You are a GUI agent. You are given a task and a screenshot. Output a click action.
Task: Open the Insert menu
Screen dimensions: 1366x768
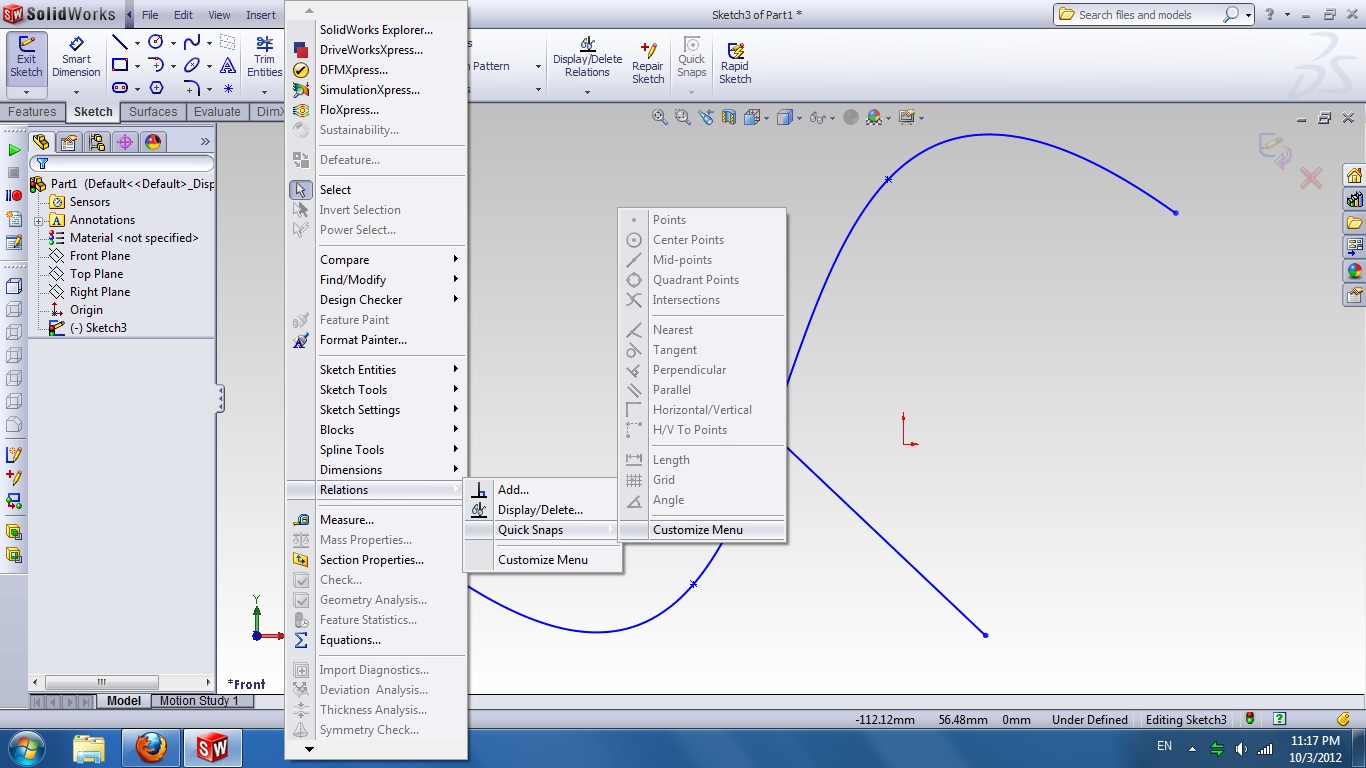click(x=261, y=15)
